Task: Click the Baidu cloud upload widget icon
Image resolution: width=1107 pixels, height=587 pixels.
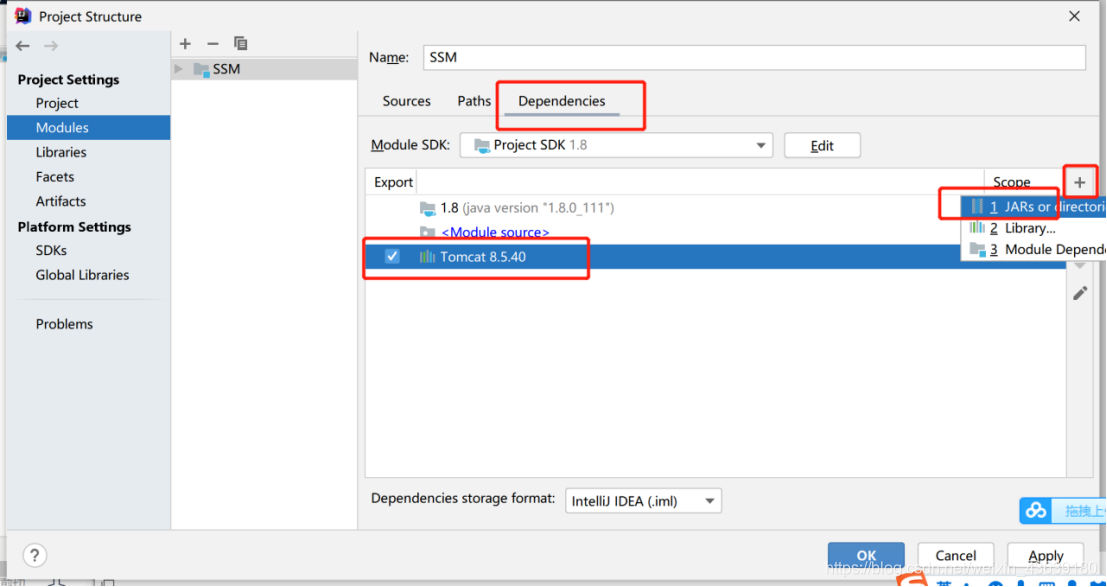Action: [x=1036, y=510]
